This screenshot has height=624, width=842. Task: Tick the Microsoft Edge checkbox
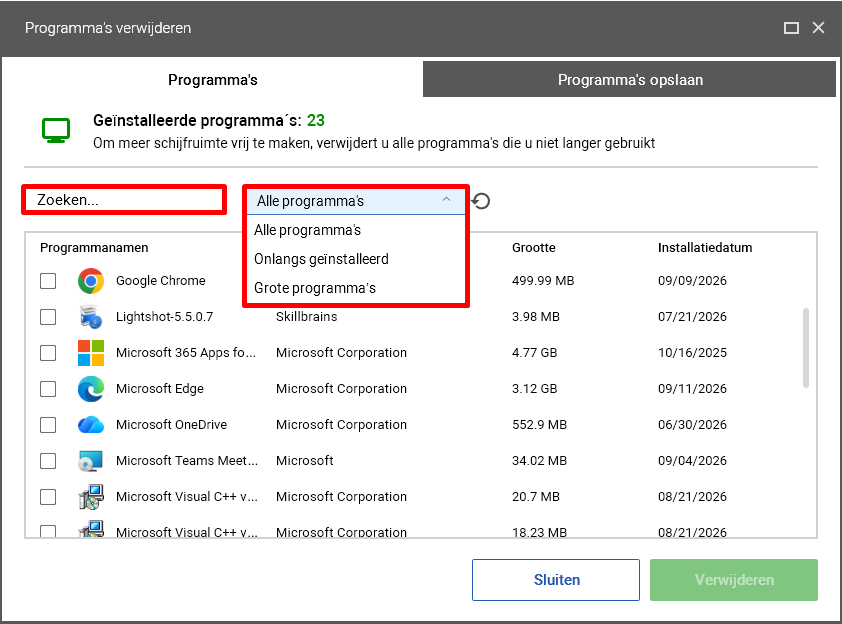point(48,389)
